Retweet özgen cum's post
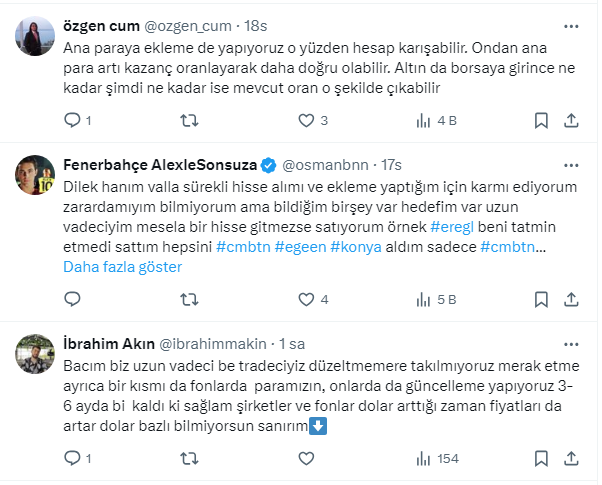 [187, 120]
